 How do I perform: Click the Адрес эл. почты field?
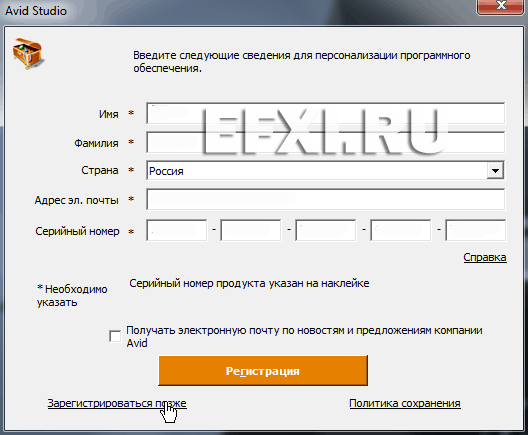point(326,199)
